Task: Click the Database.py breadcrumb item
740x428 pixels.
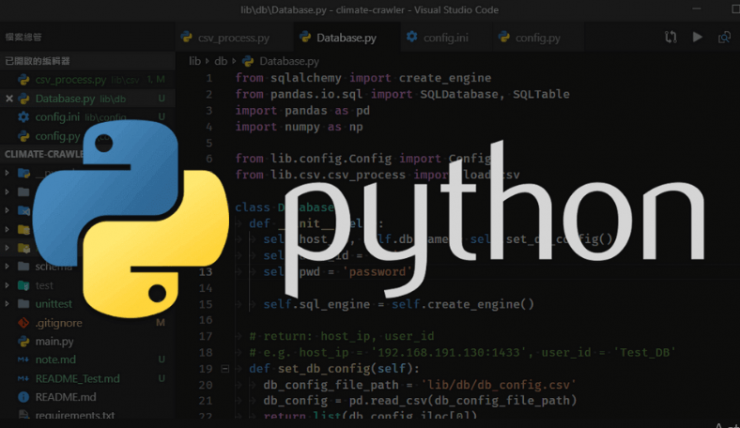Action: 280,61
